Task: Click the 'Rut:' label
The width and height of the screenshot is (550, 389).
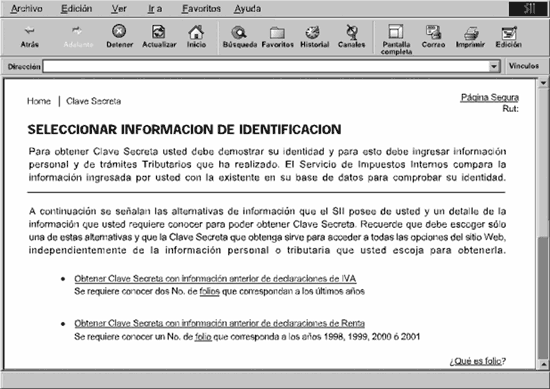Action: coord(510,109)
